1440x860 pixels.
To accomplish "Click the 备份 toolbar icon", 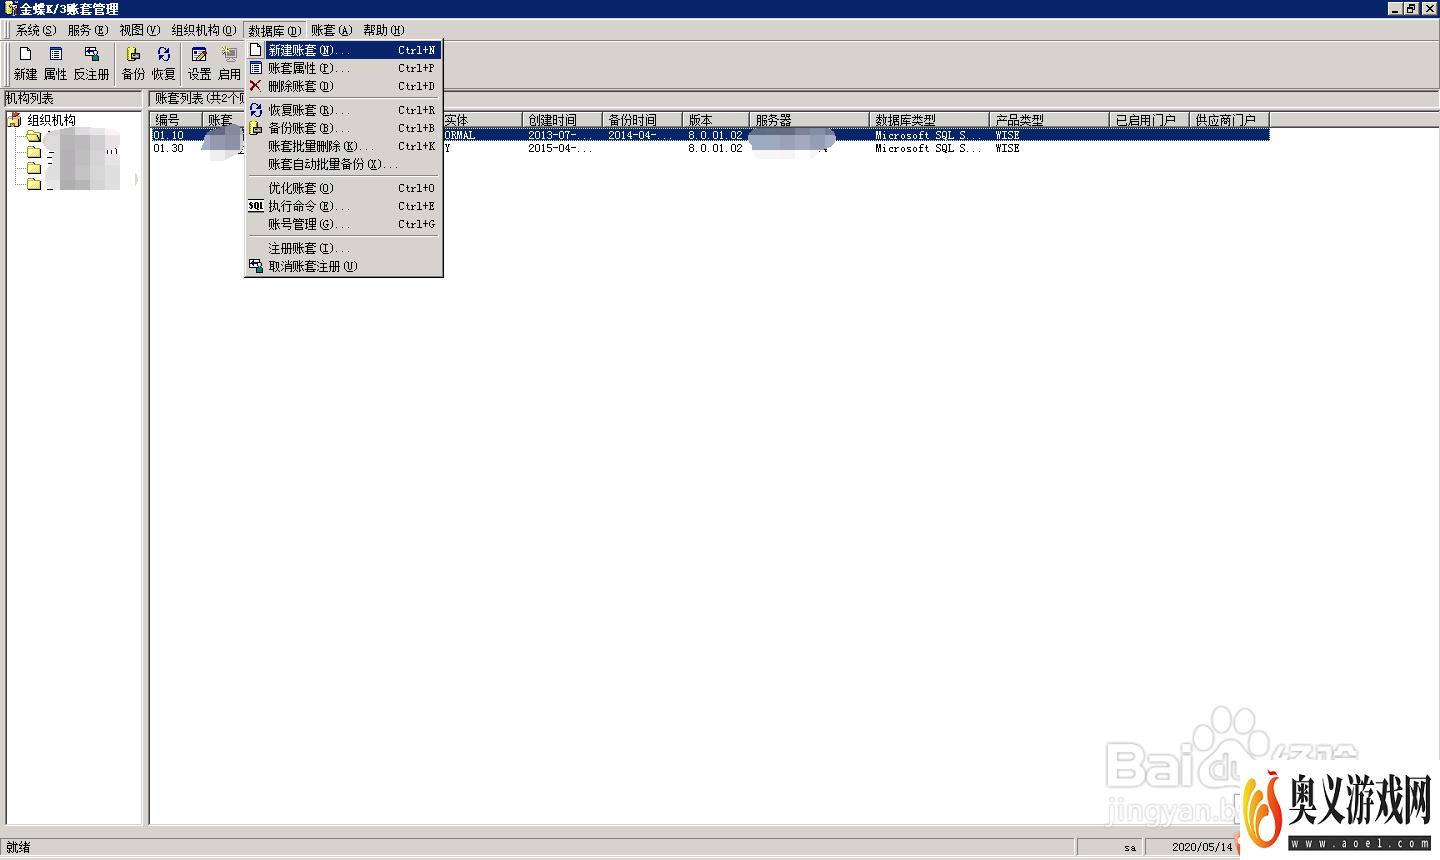I will (133, 62).
